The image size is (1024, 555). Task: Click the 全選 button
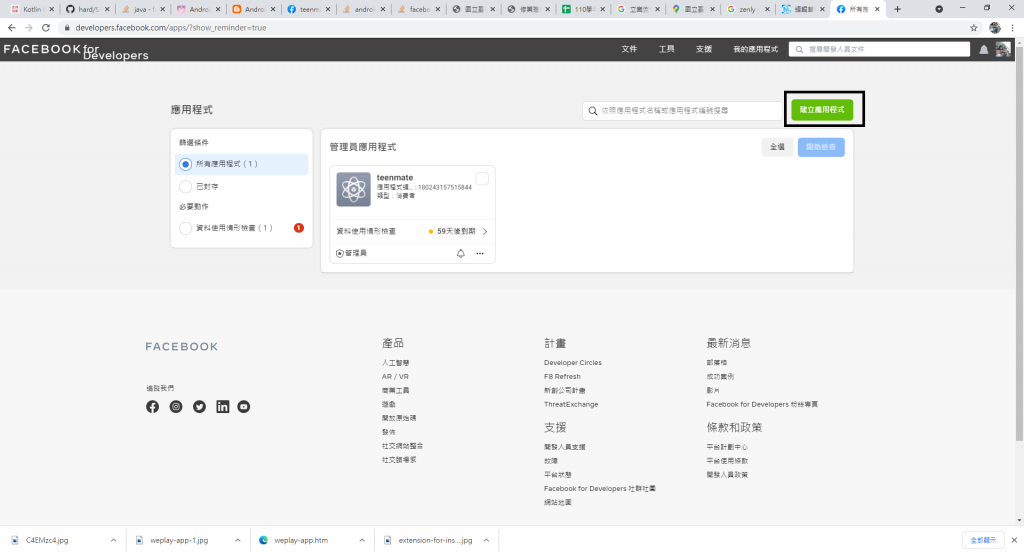click(x=777, y=147)
